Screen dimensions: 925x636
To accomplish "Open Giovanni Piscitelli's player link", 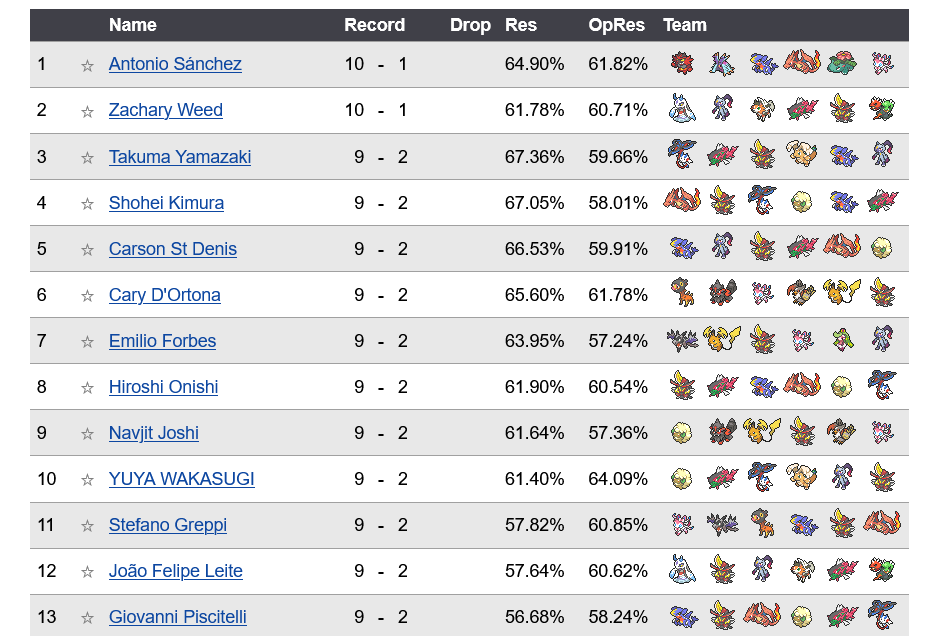I will click(x=178, y=617).
